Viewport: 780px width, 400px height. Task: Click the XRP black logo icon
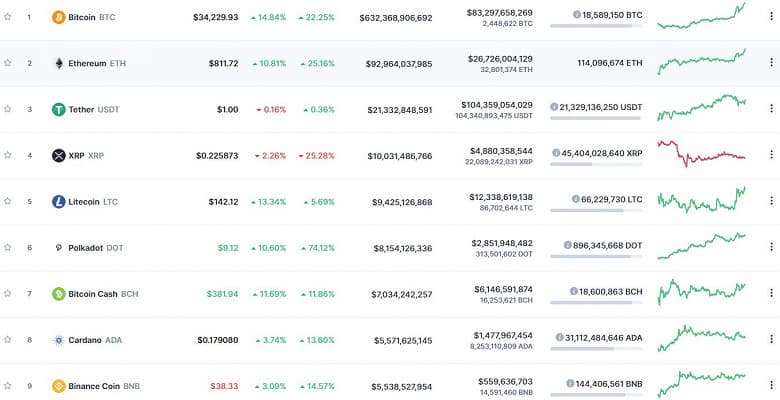click(58, 155)
